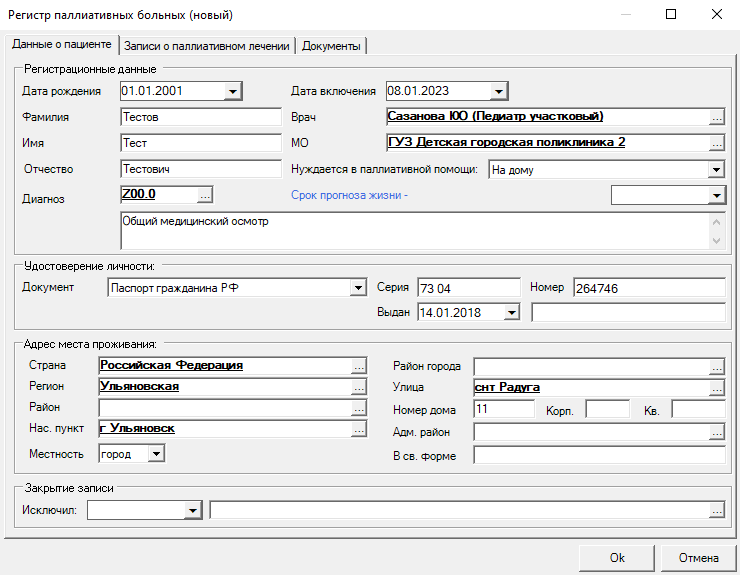Open the Исключил dropdown
This screenshot has height=575, width=740.
(x=193, y=510)
